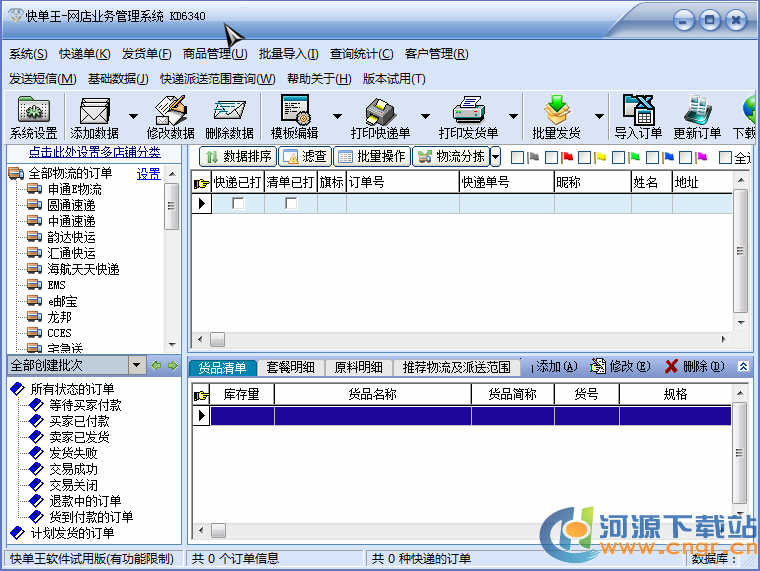Open the 全部创建批次 dropdown
Viewport: 760px width, 571px height.
[136, 366]
